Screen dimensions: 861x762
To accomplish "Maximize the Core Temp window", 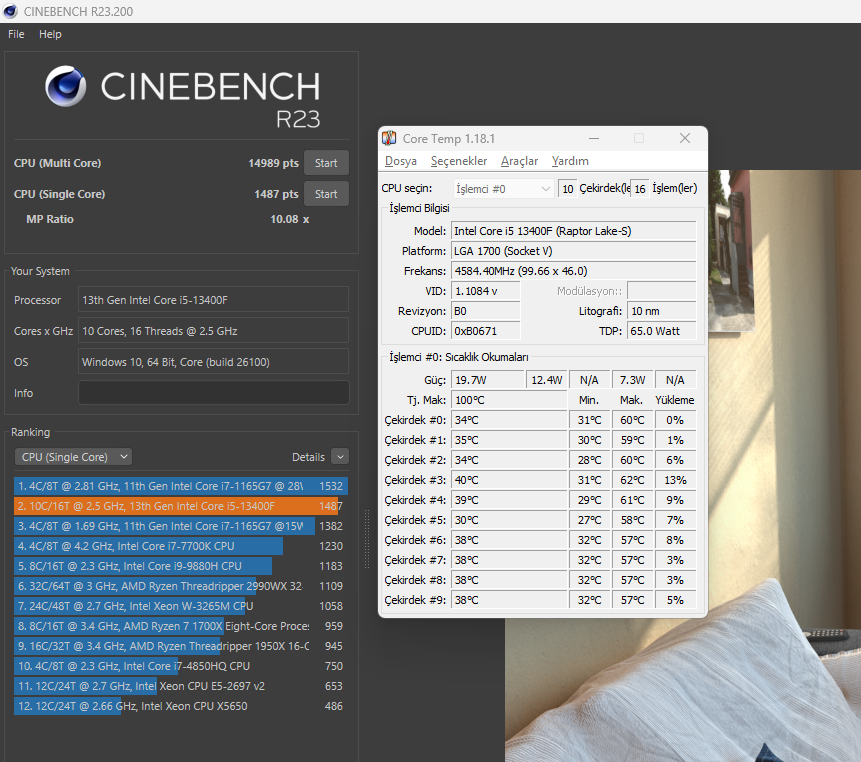I will click(x=639, y=138).
